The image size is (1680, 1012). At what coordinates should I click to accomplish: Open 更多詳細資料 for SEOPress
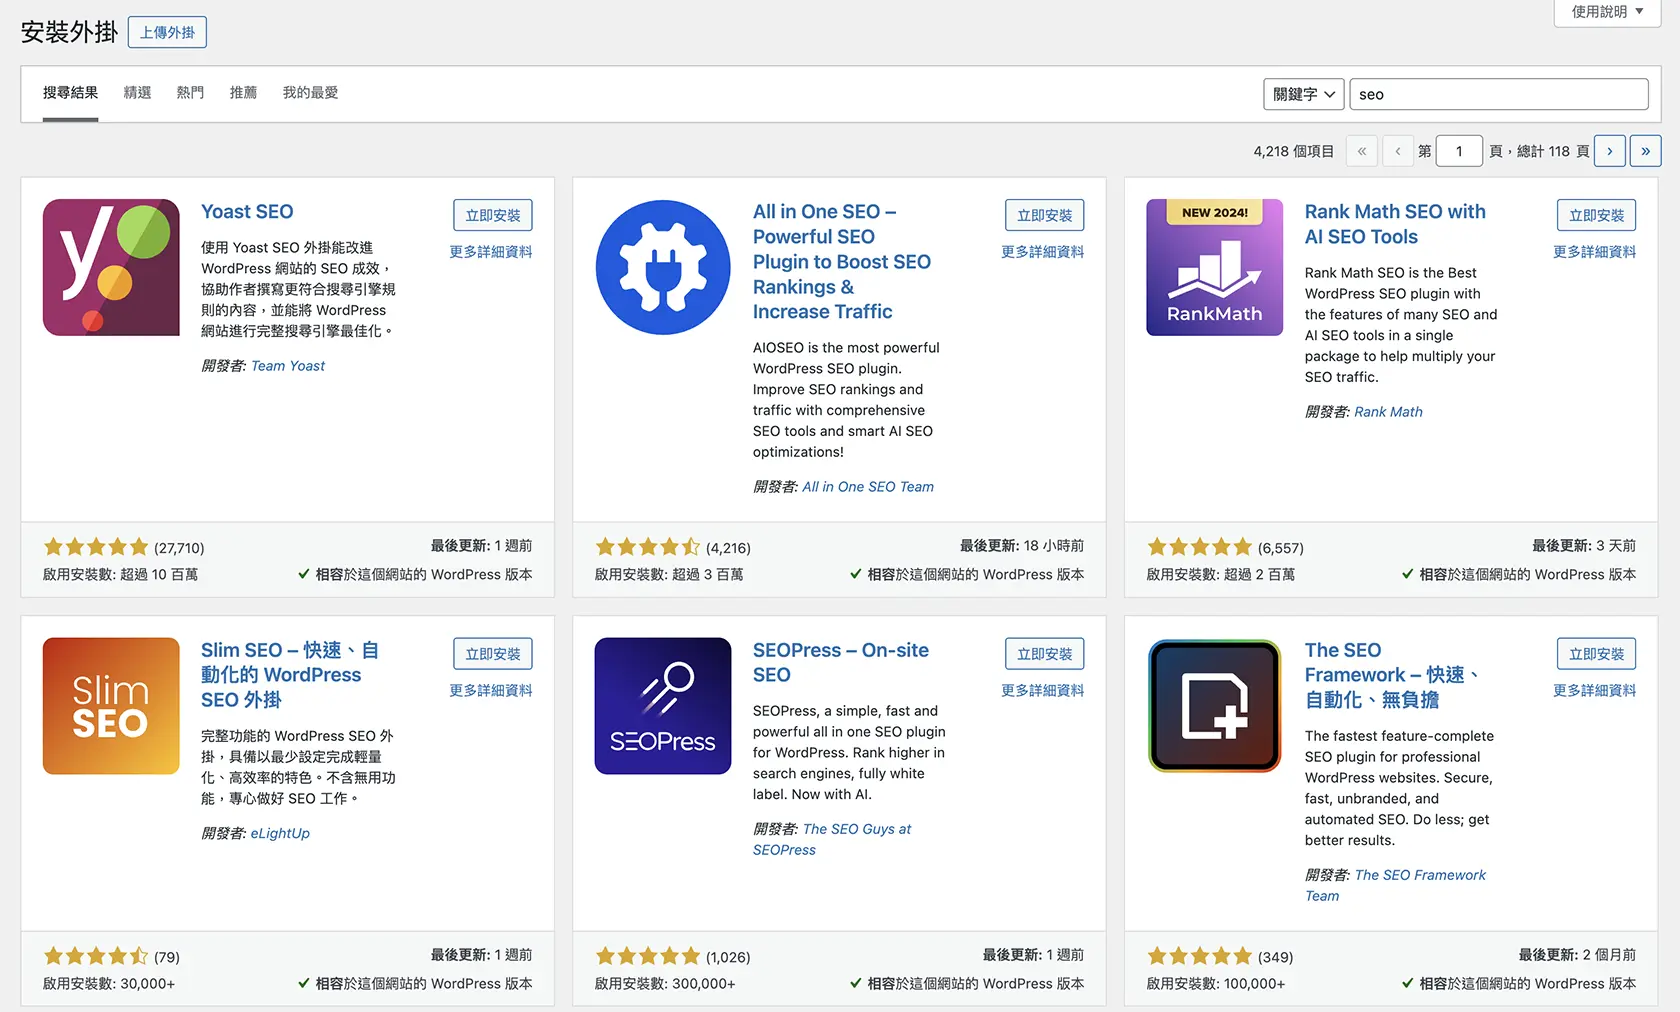click(x=1043, y=691)
